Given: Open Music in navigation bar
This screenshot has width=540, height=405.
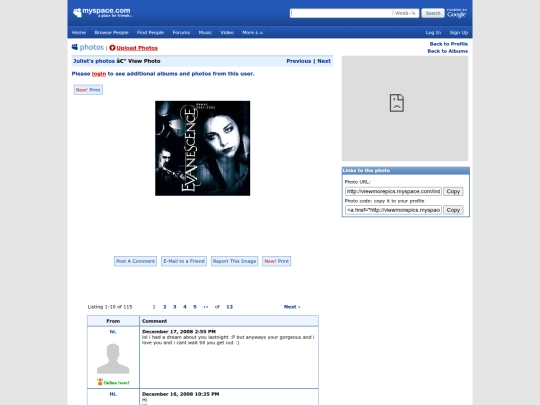Looking at the screenshot, I should coord(205,32).
